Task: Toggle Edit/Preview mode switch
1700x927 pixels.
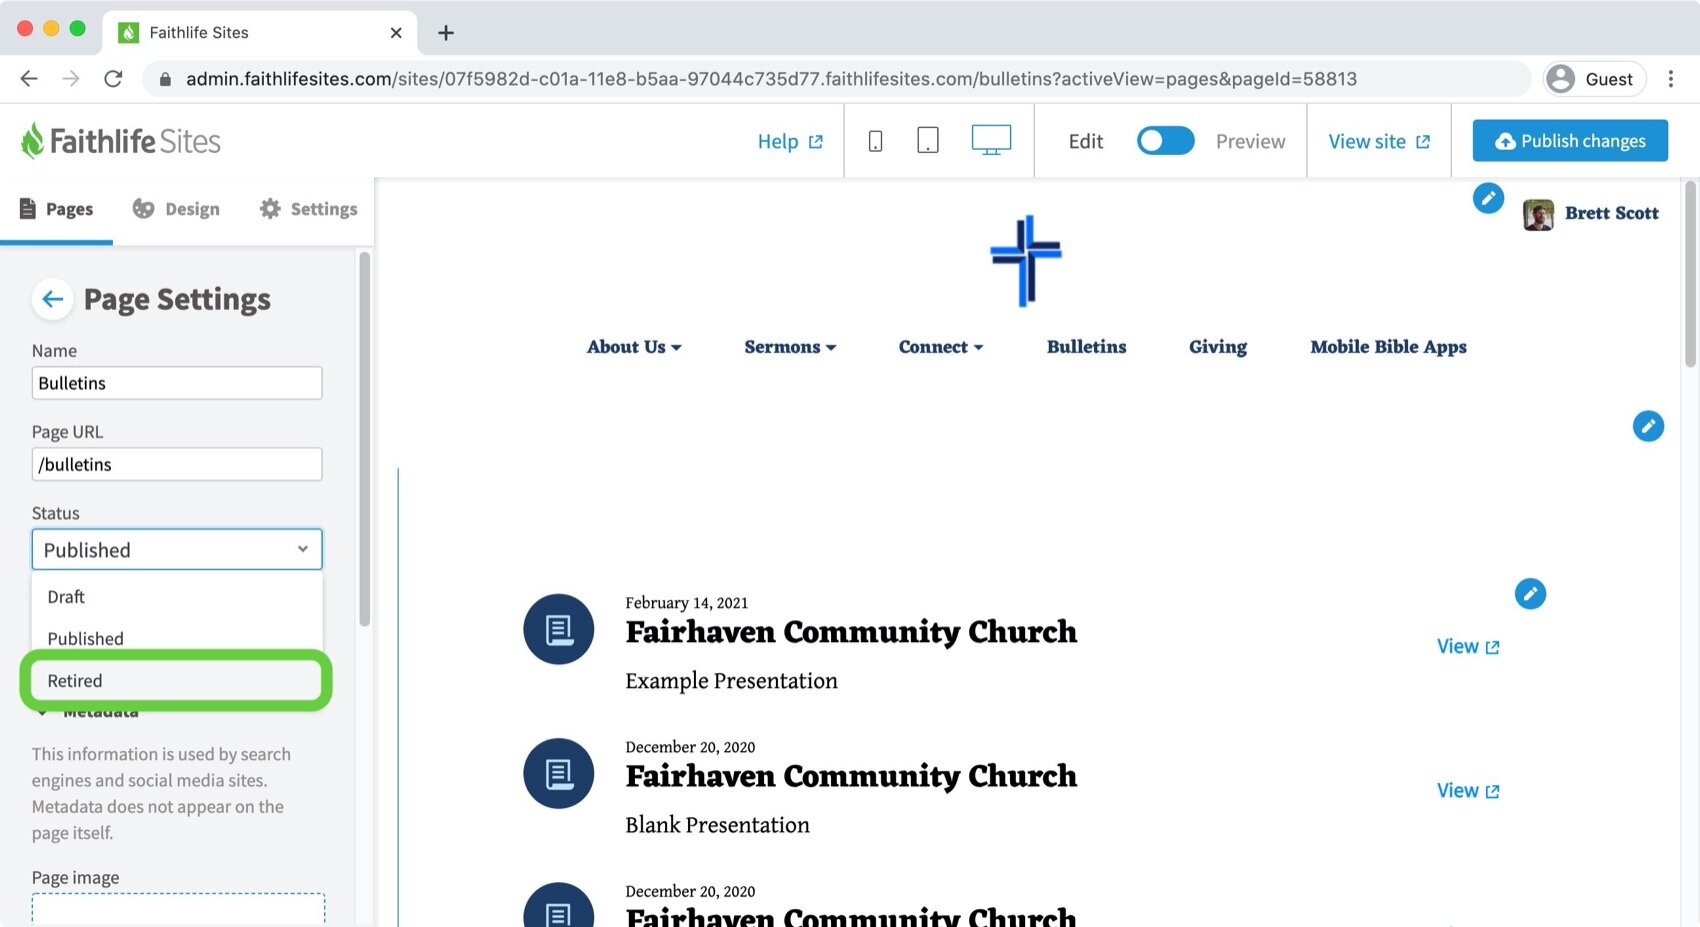Action: 1166,141
